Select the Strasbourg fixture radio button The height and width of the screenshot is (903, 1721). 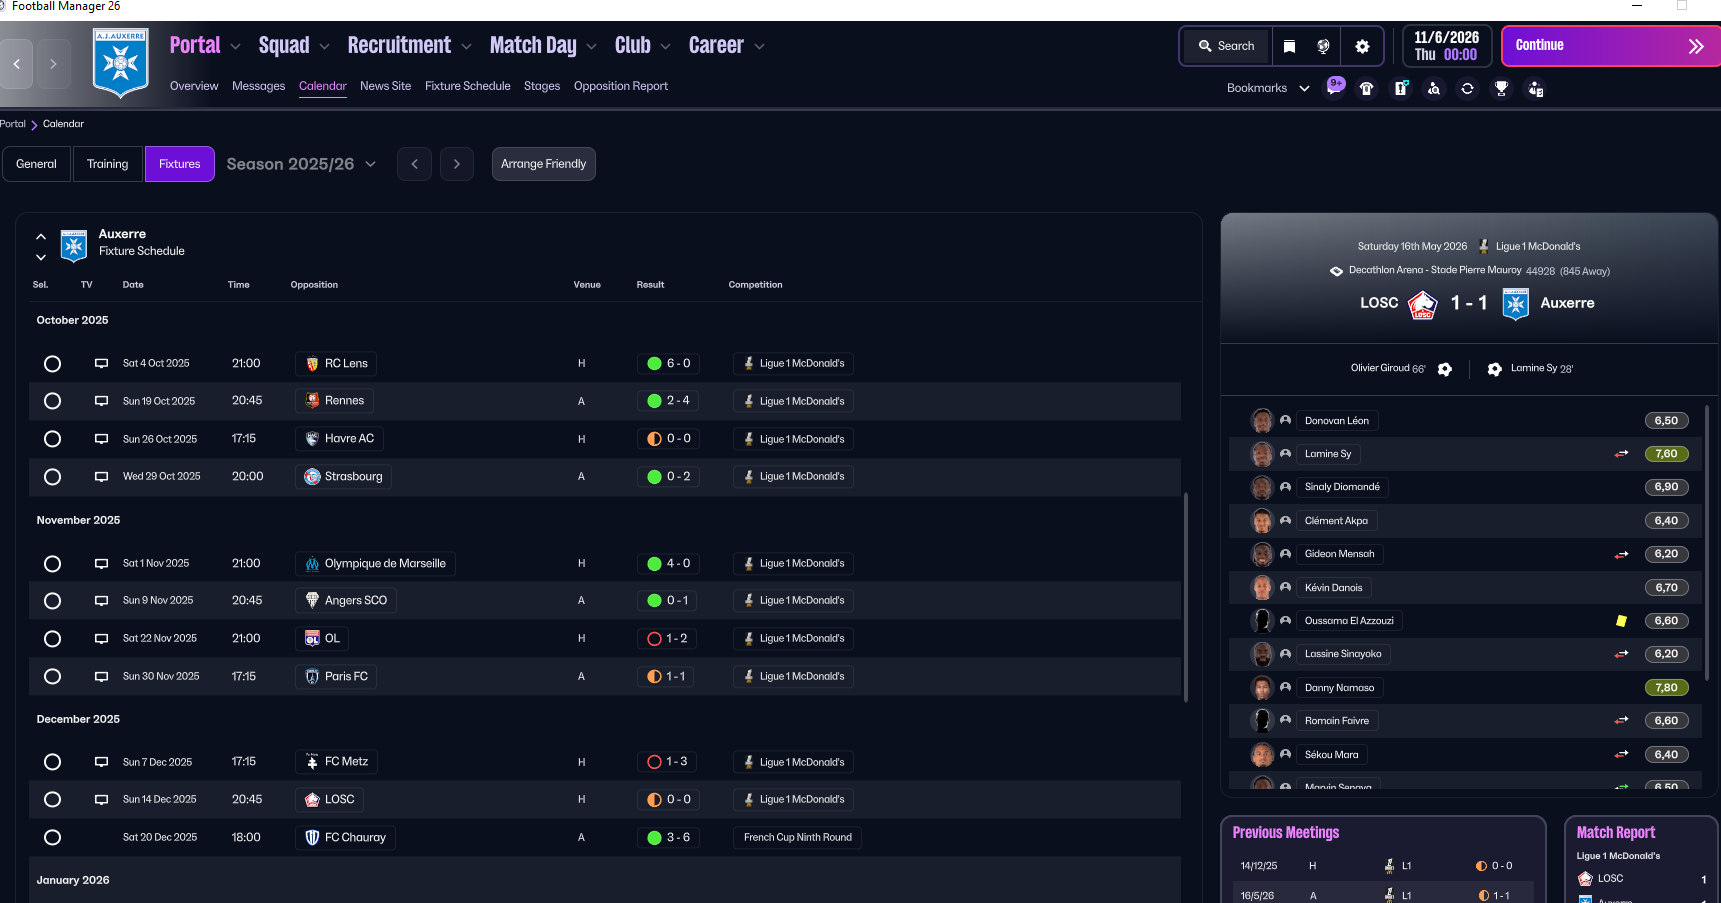[x=53, y=477]
